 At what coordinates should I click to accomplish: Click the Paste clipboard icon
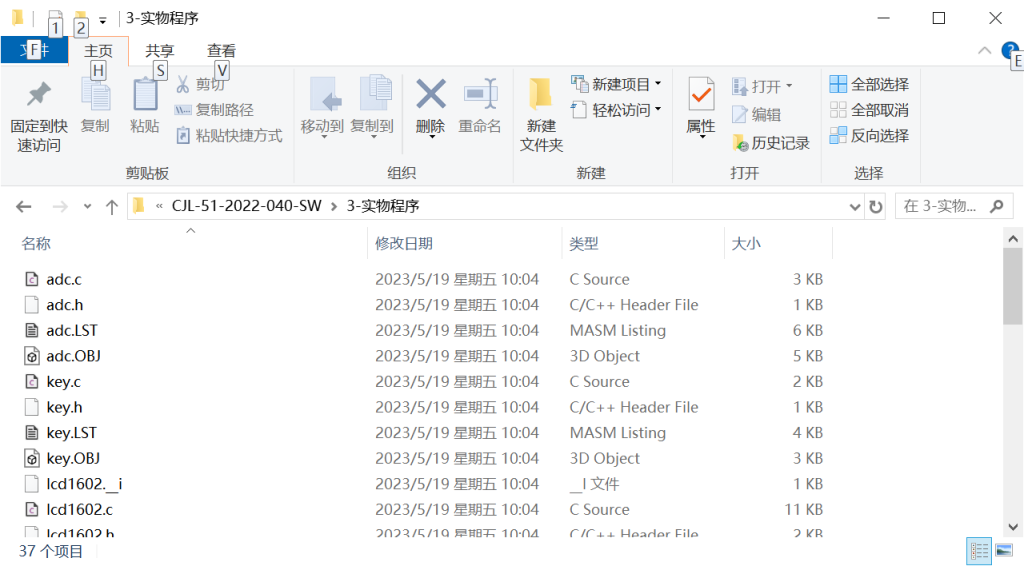point(145,96)
